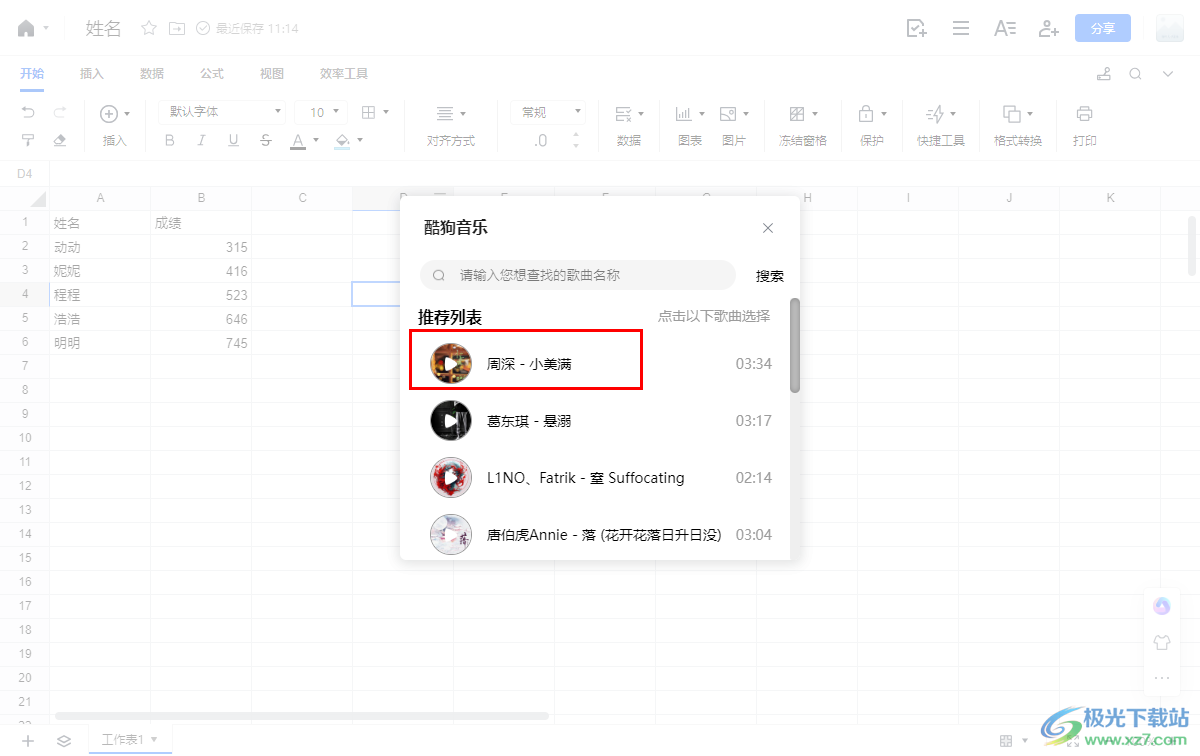Redo the last undone action
This screenshot has width=1200, height=756.
[60, 113]
